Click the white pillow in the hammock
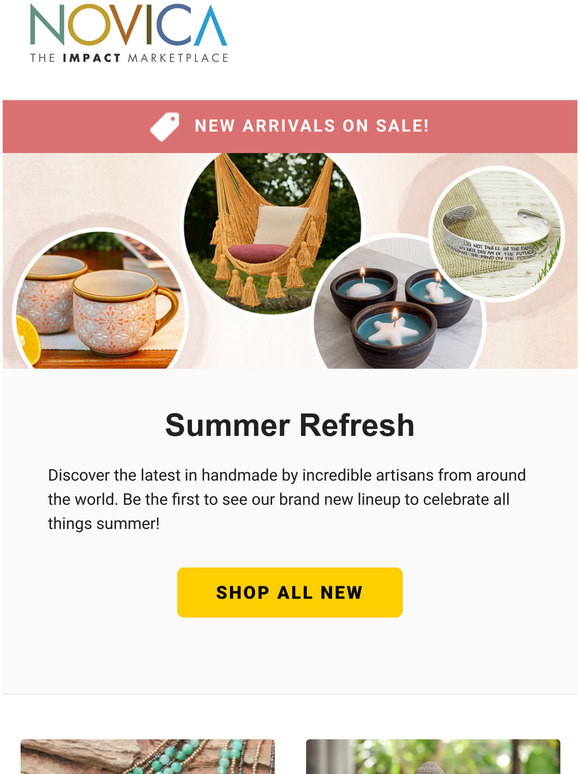 pos(279,225)
